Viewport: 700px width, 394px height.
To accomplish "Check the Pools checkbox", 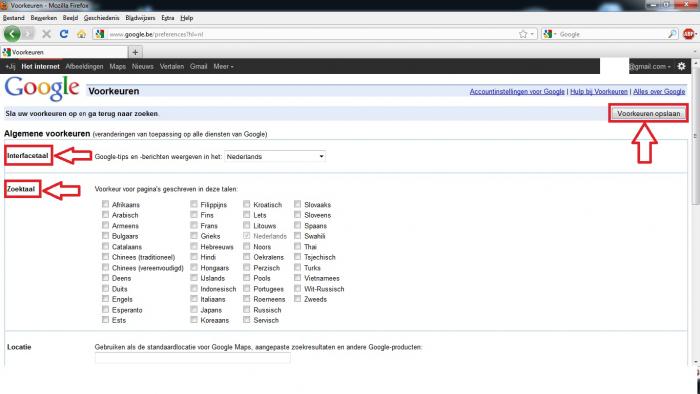I will pos(247,278).
